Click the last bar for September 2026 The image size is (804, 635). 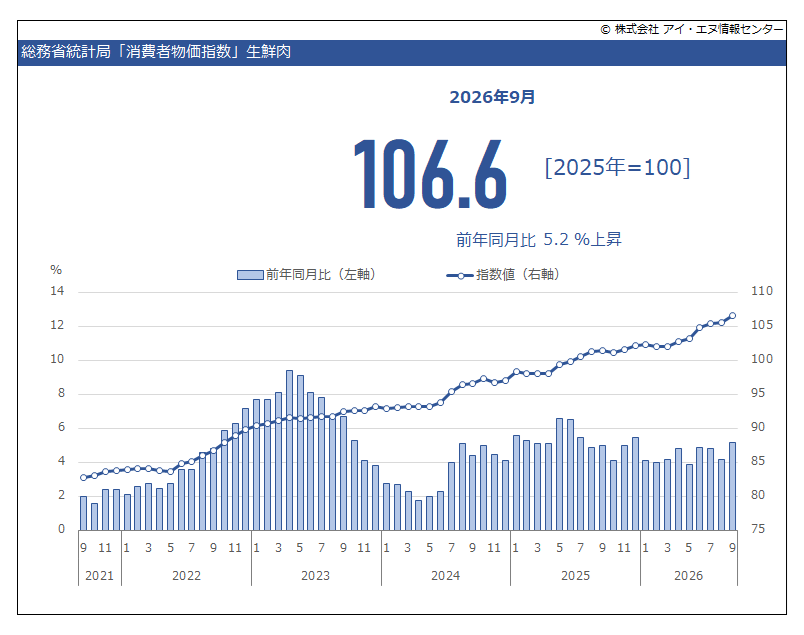pyautogui.click(x=732, y=486)
